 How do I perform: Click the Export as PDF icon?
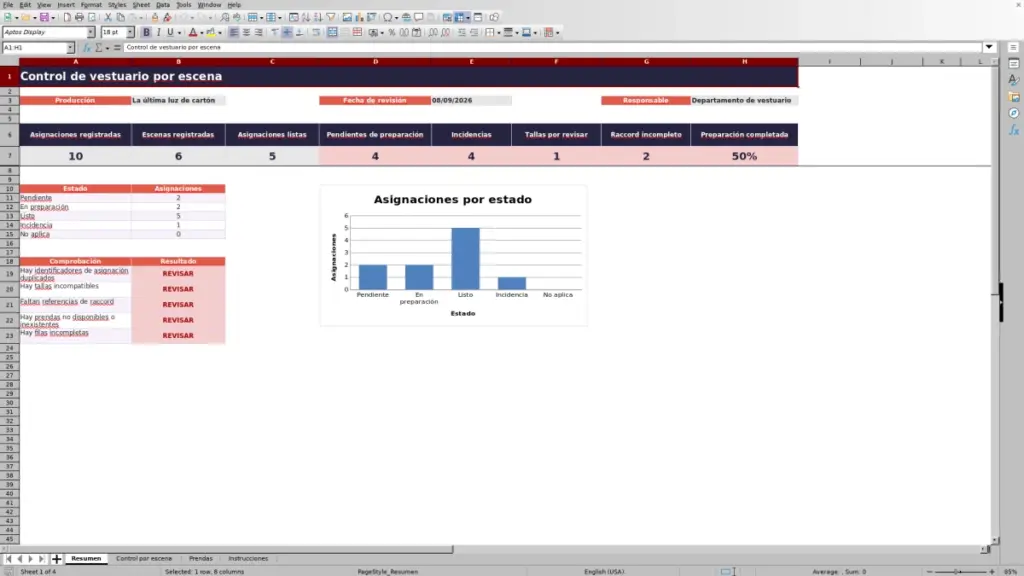(67, 18)
